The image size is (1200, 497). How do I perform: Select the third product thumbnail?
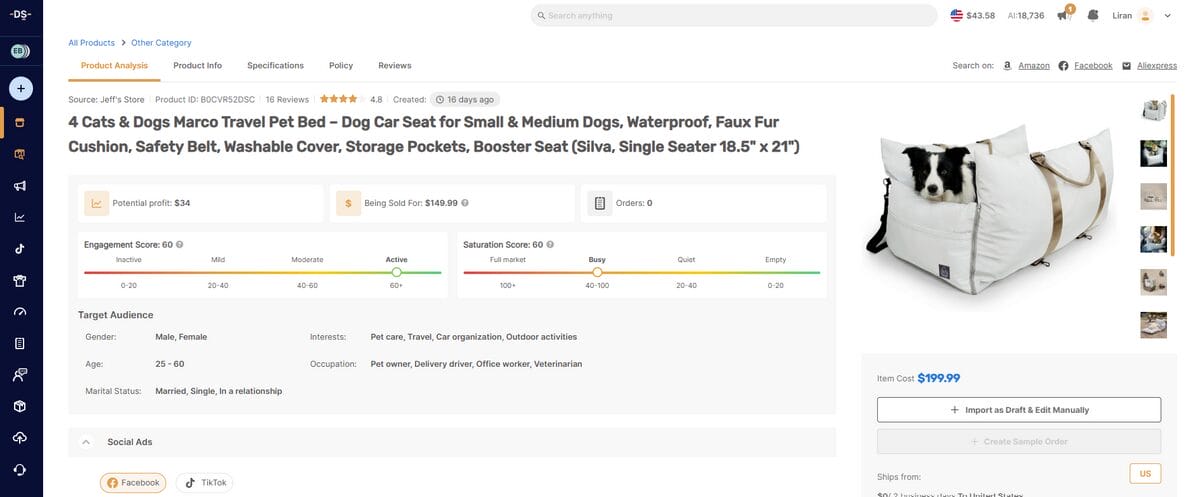(x=1154, y=196)
